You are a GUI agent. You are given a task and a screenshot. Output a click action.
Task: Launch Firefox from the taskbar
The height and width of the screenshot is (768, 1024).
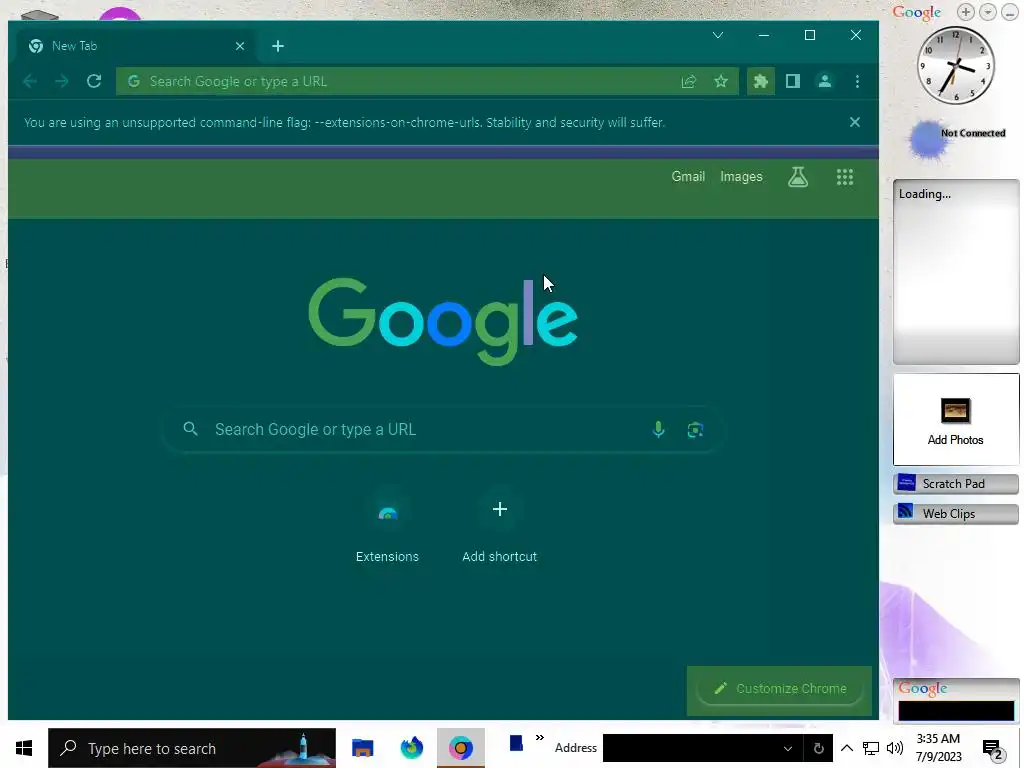point(411,748)
